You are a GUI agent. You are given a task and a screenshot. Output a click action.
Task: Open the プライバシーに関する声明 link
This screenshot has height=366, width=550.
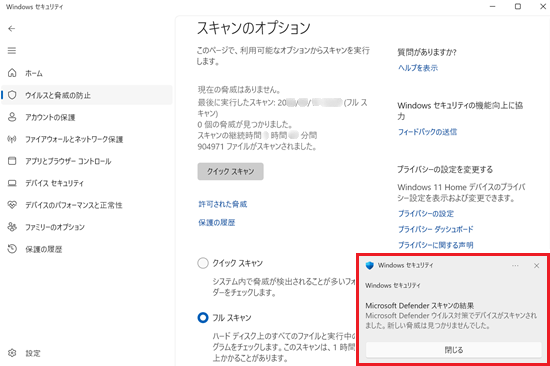pyautogui.click(x=436, y=245)
